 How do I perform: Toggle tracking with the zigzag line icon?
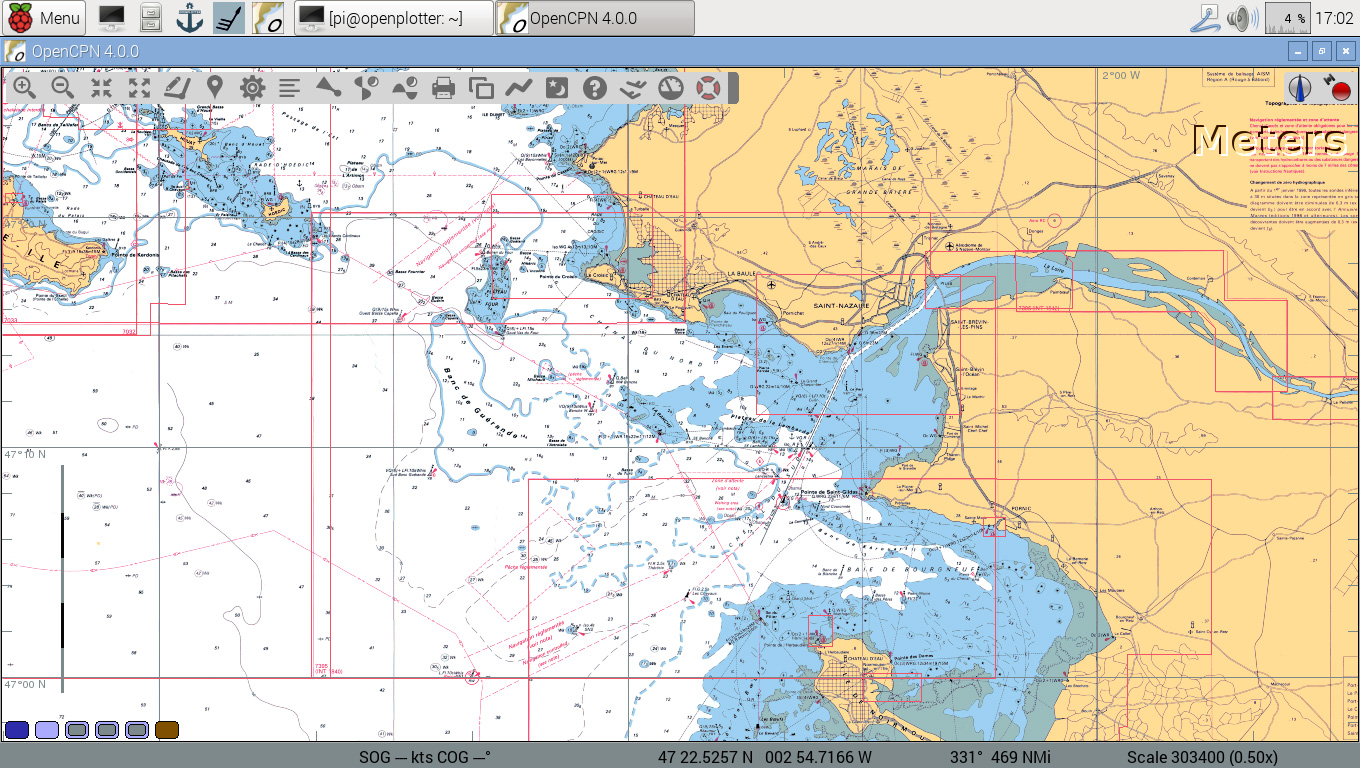pyautogui.click(x=518, y=88)
